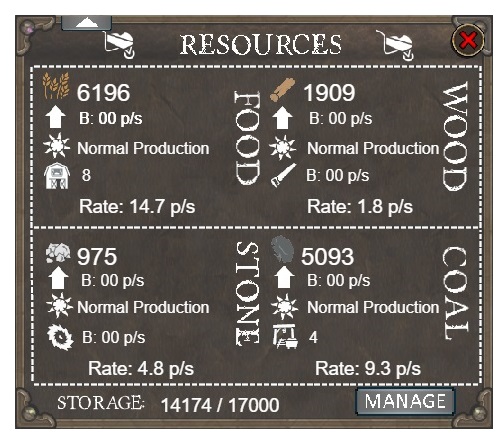This screenshot has width=503, height=442.
Task: Open the MANAGE storage button
Action: tap(405, 401)
